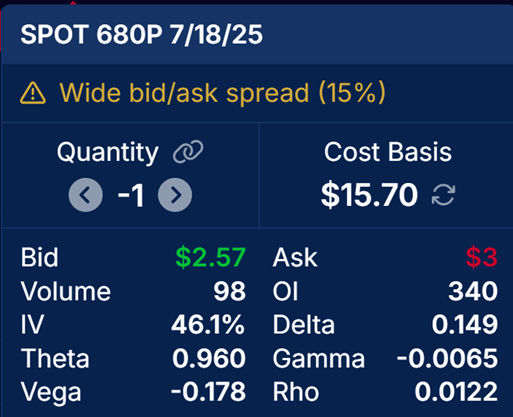Screen dimensions: 513x417
Task: Click the OI value 340
Action: click(x=473, y=291)
